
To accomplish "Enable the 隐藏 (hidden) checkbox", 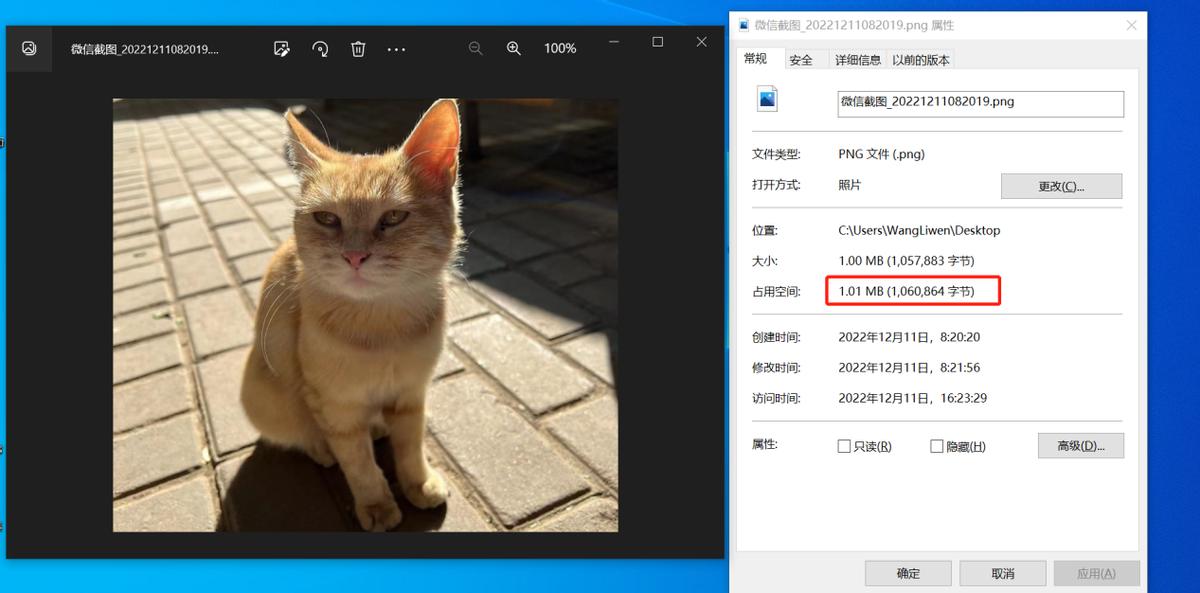I will (x=937, y=445).
